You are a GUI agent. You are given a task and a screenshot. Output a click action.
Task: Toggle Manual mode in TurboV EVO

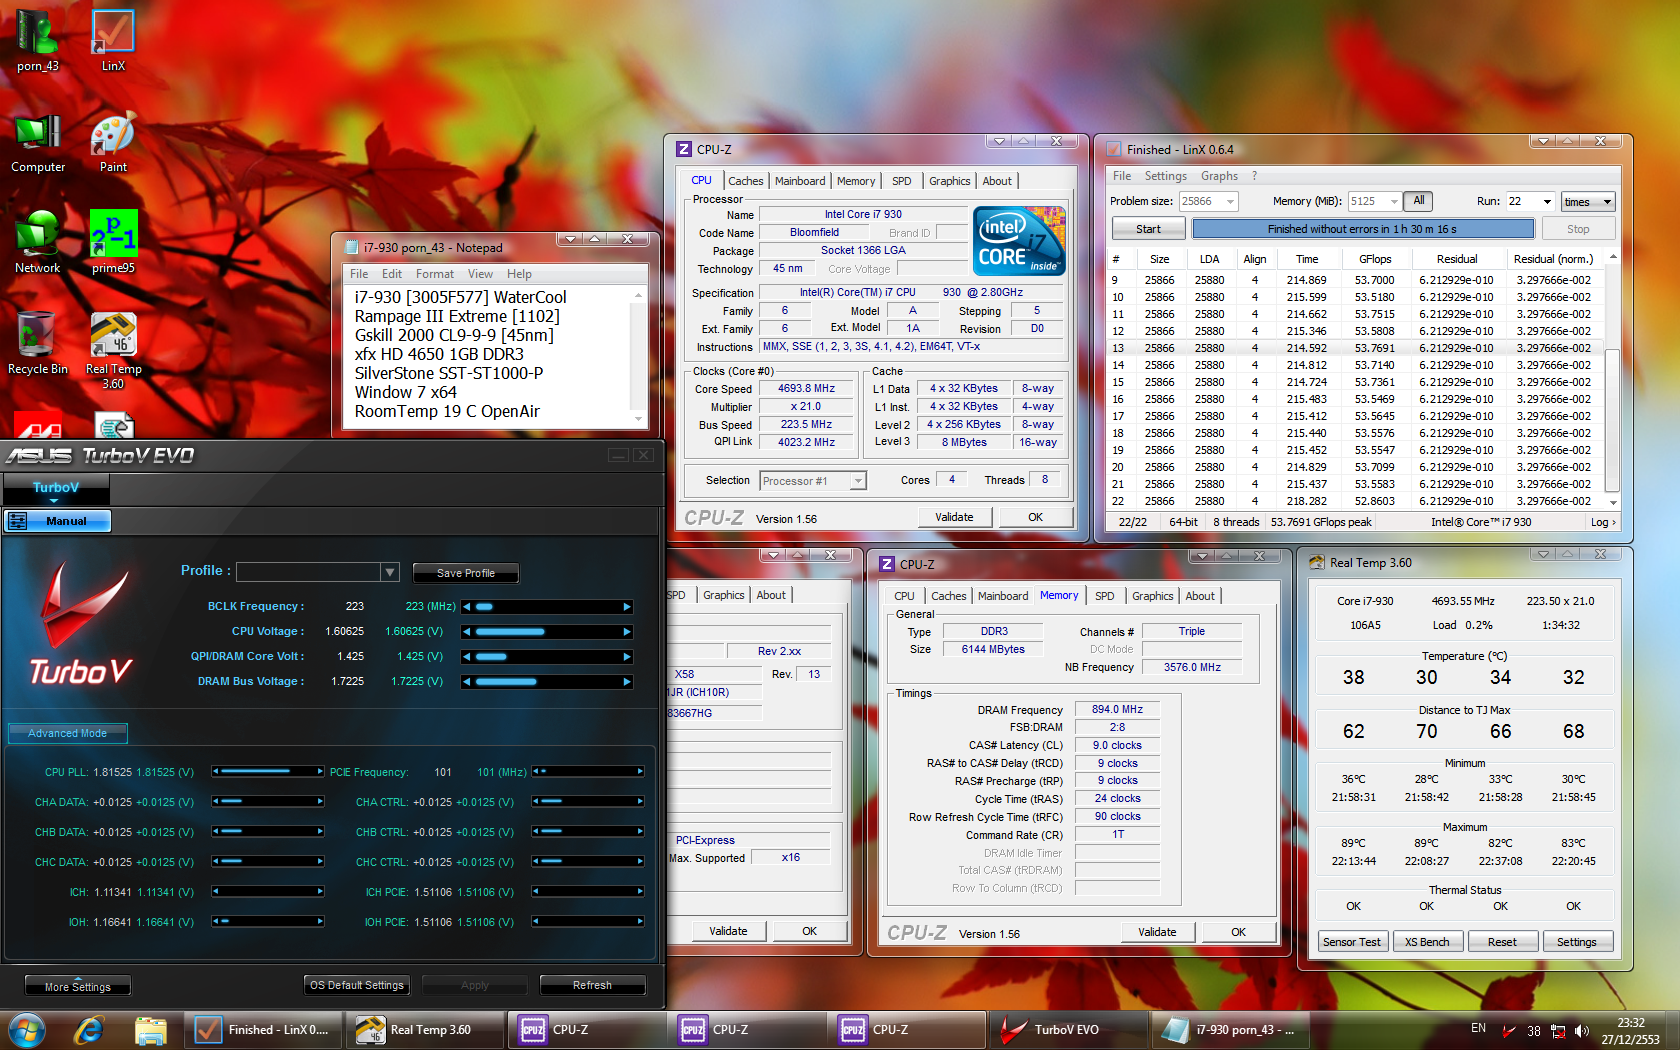click(57, 521)
